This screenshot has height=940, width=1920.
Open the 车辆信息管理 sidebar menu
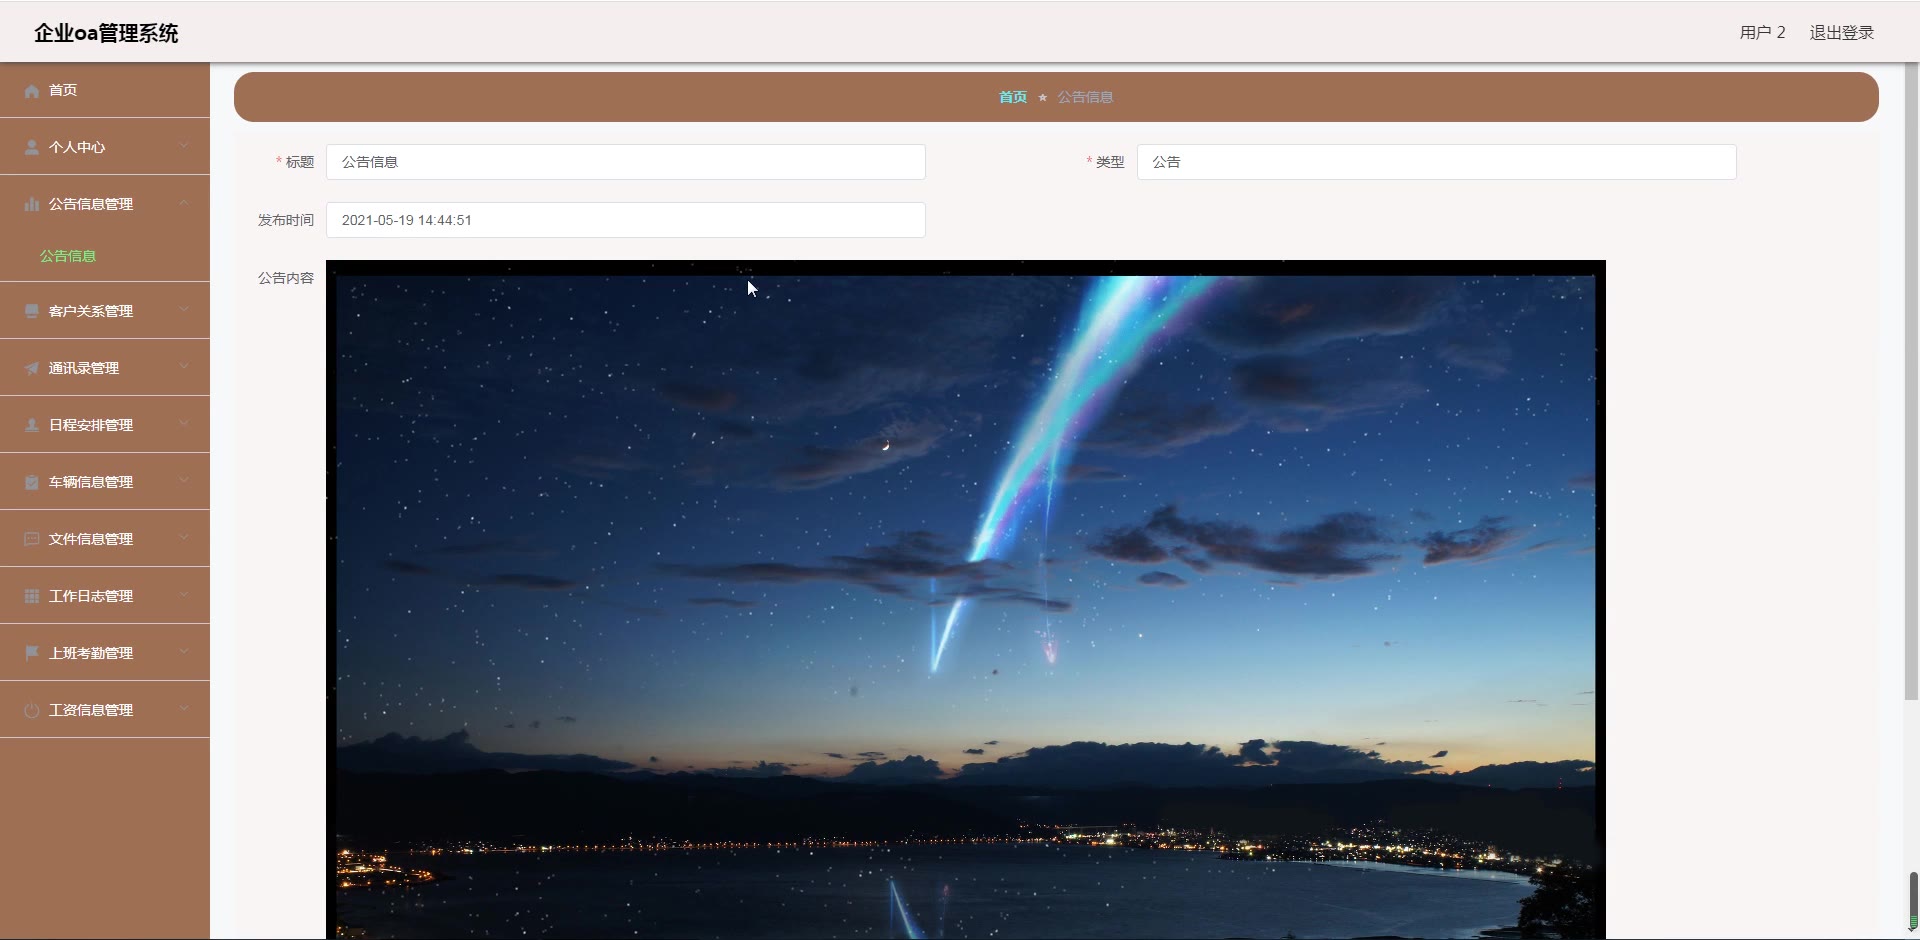coord(105,482)
